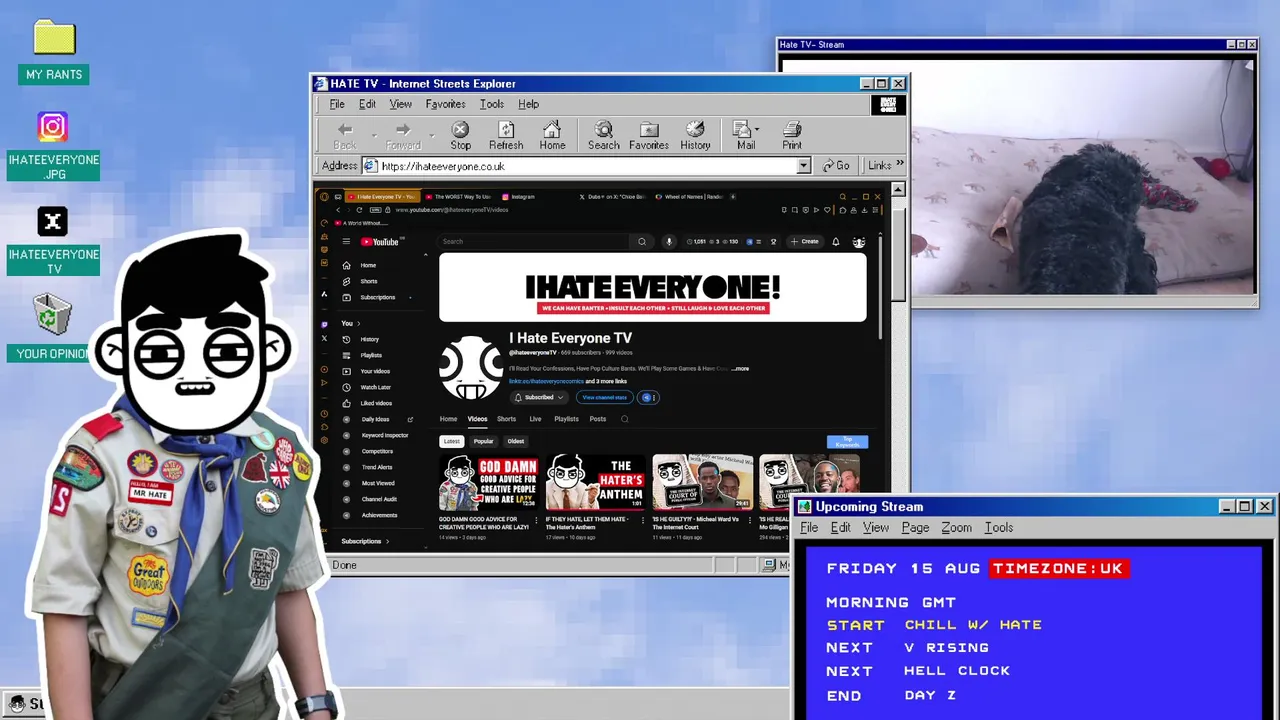
Task: Expand the address bar dropdown arrow
Action: coord(803,166)
